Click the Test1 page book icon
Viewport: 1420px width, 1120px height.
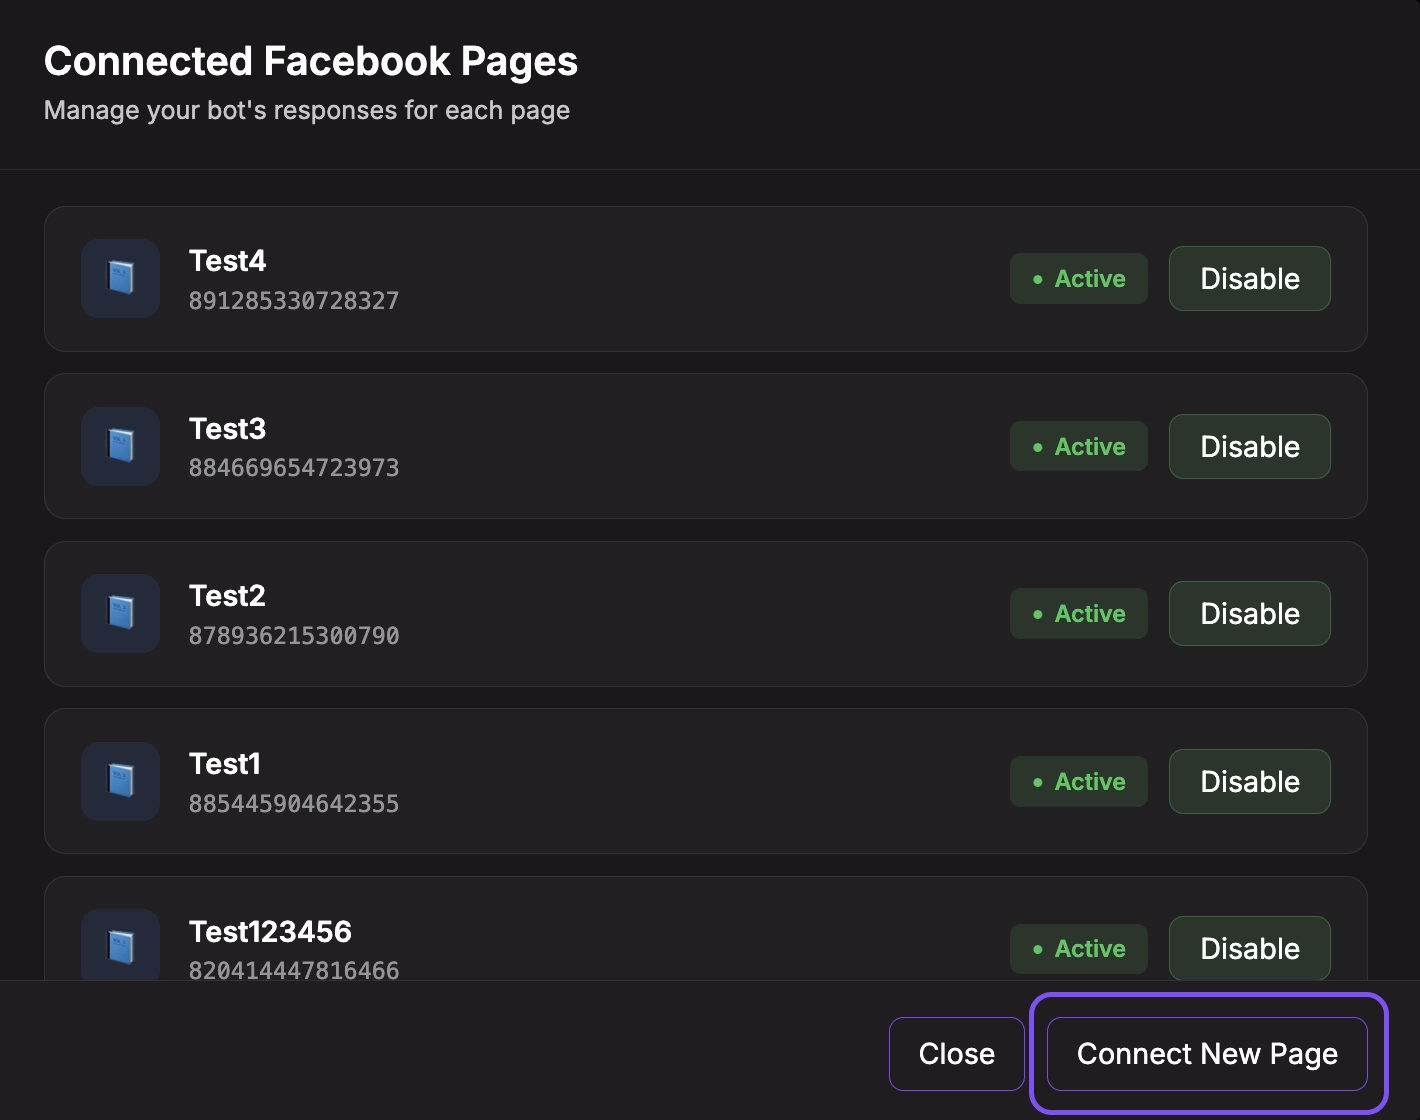(x=120, y=781)
